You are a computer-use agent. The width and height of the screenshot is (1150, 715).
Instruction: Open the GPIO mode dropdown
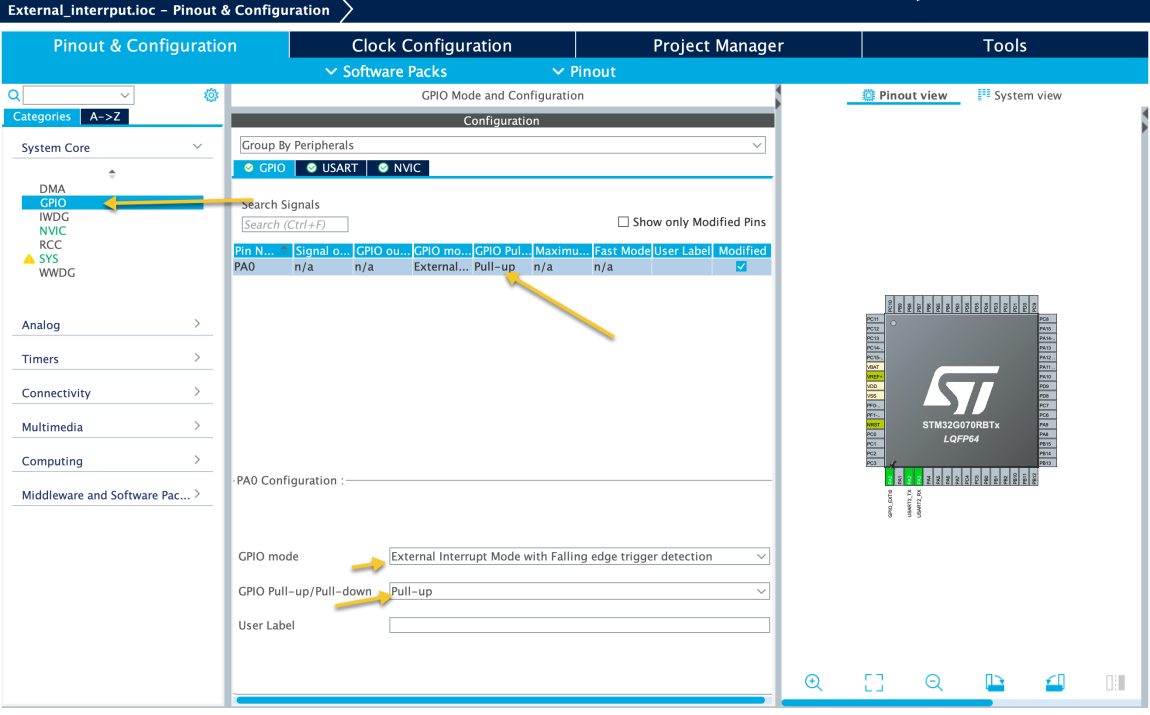[579, 556]
